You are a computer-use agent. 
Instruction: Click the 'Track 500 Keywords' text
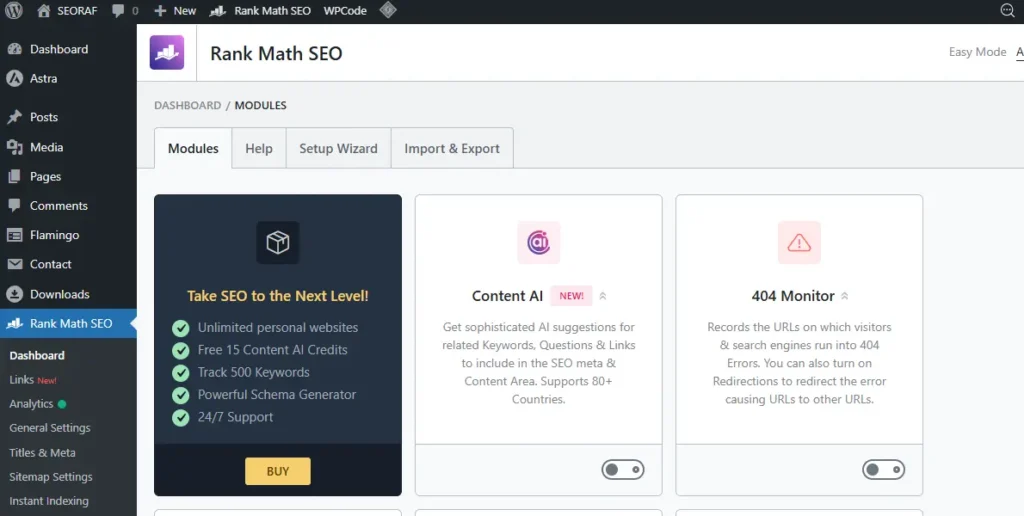click(x=253, y=372)
